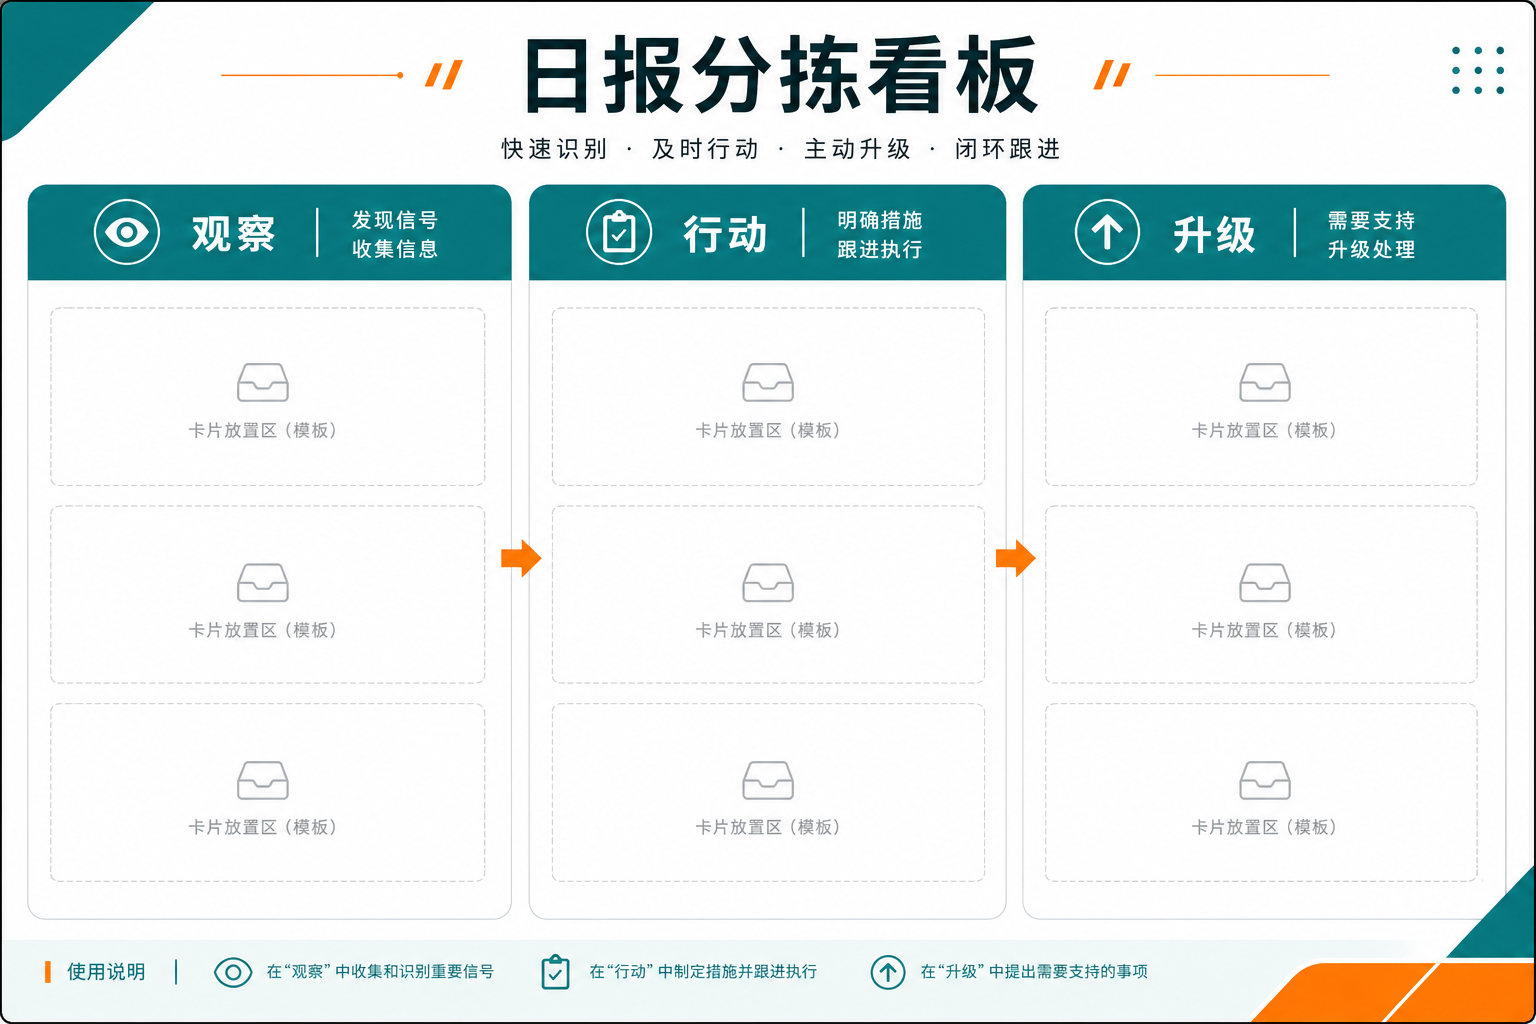Open the dot-grid menu in the top right corner
This screenshot has height=1024, width=1536.
pos(1478,70)
